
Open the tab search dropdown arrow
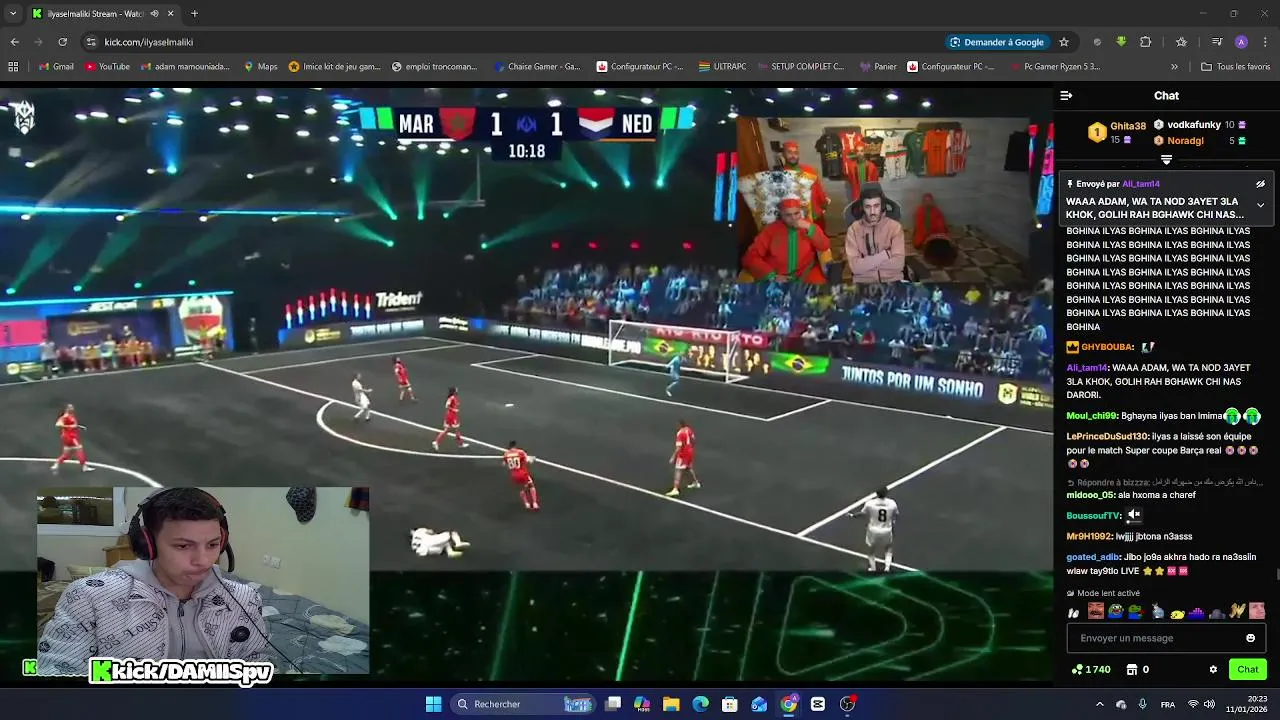coord(13,14)
